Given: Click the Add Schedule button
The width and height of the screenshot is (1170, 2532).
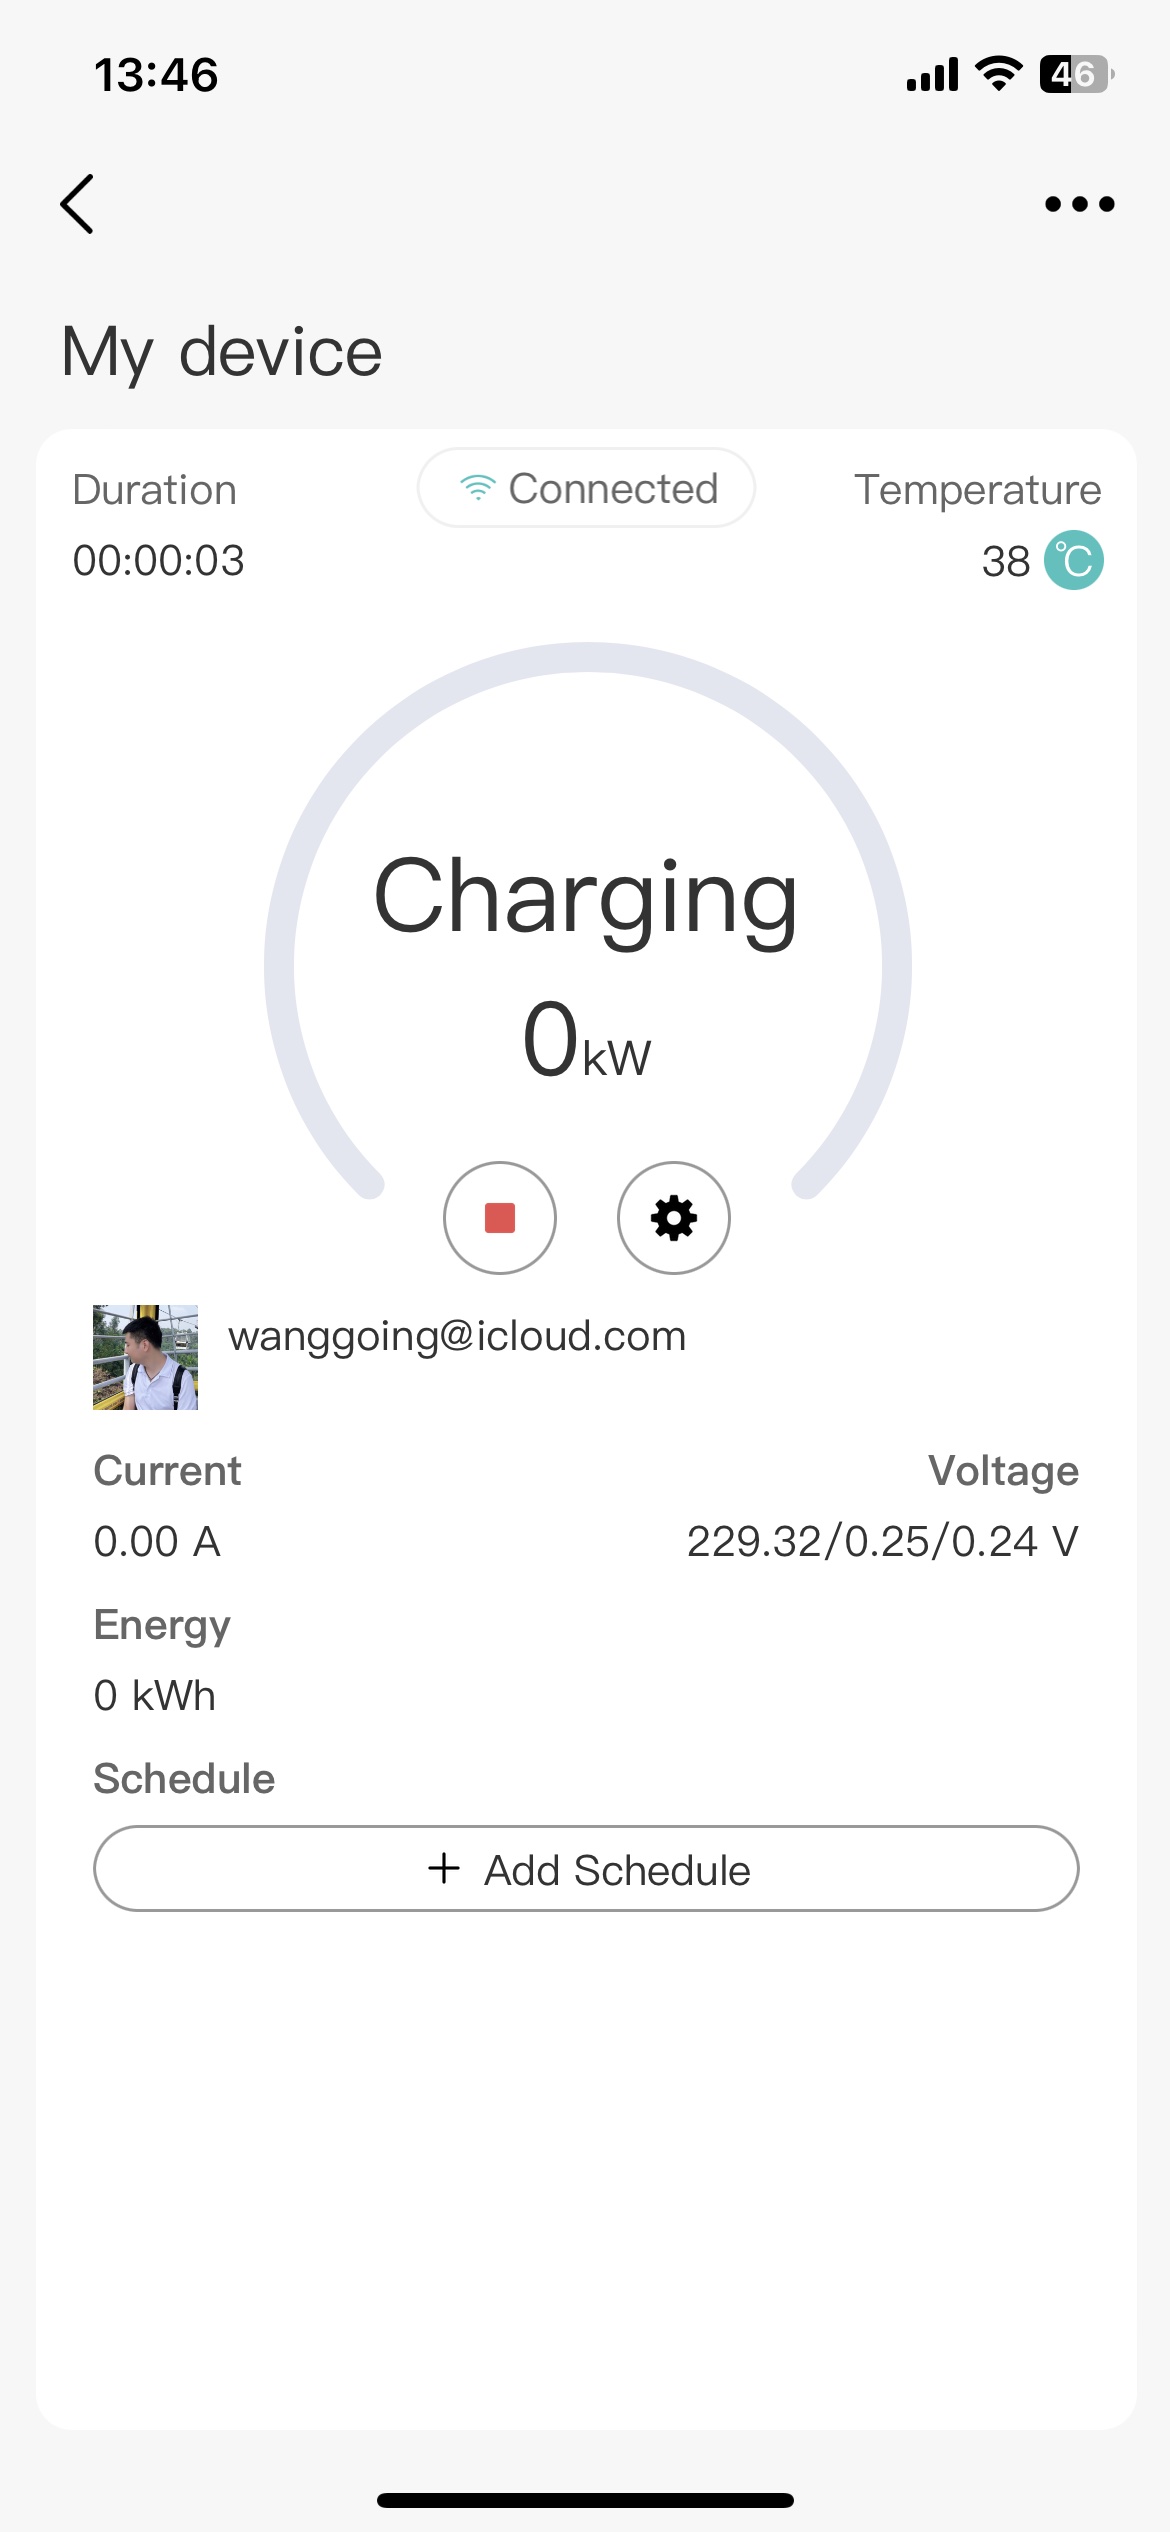Looking at the screenshot, I should click(x=586, y=1869).
